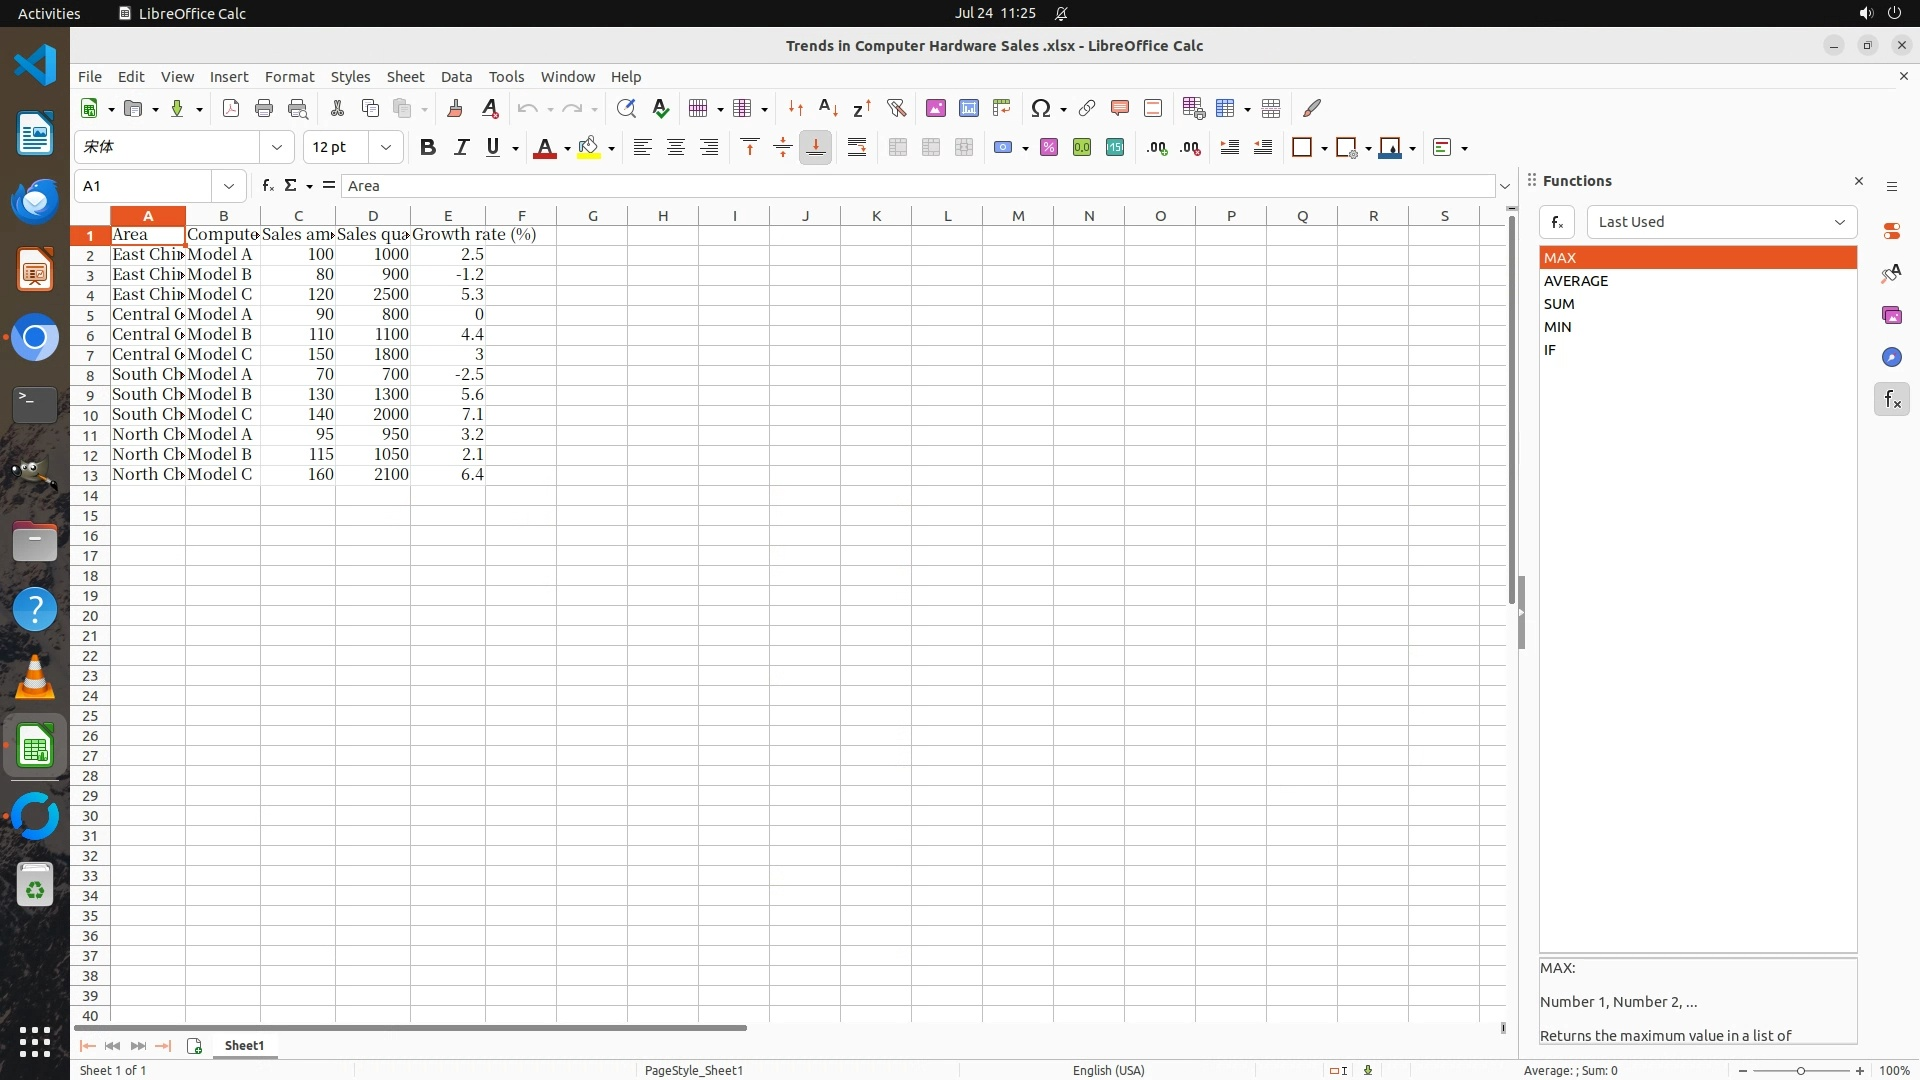The height and width of the screenshot is (1080, 1920).
Task: Click the Clone Formatting paintbrush icon
Action: [x=455, y=108]
